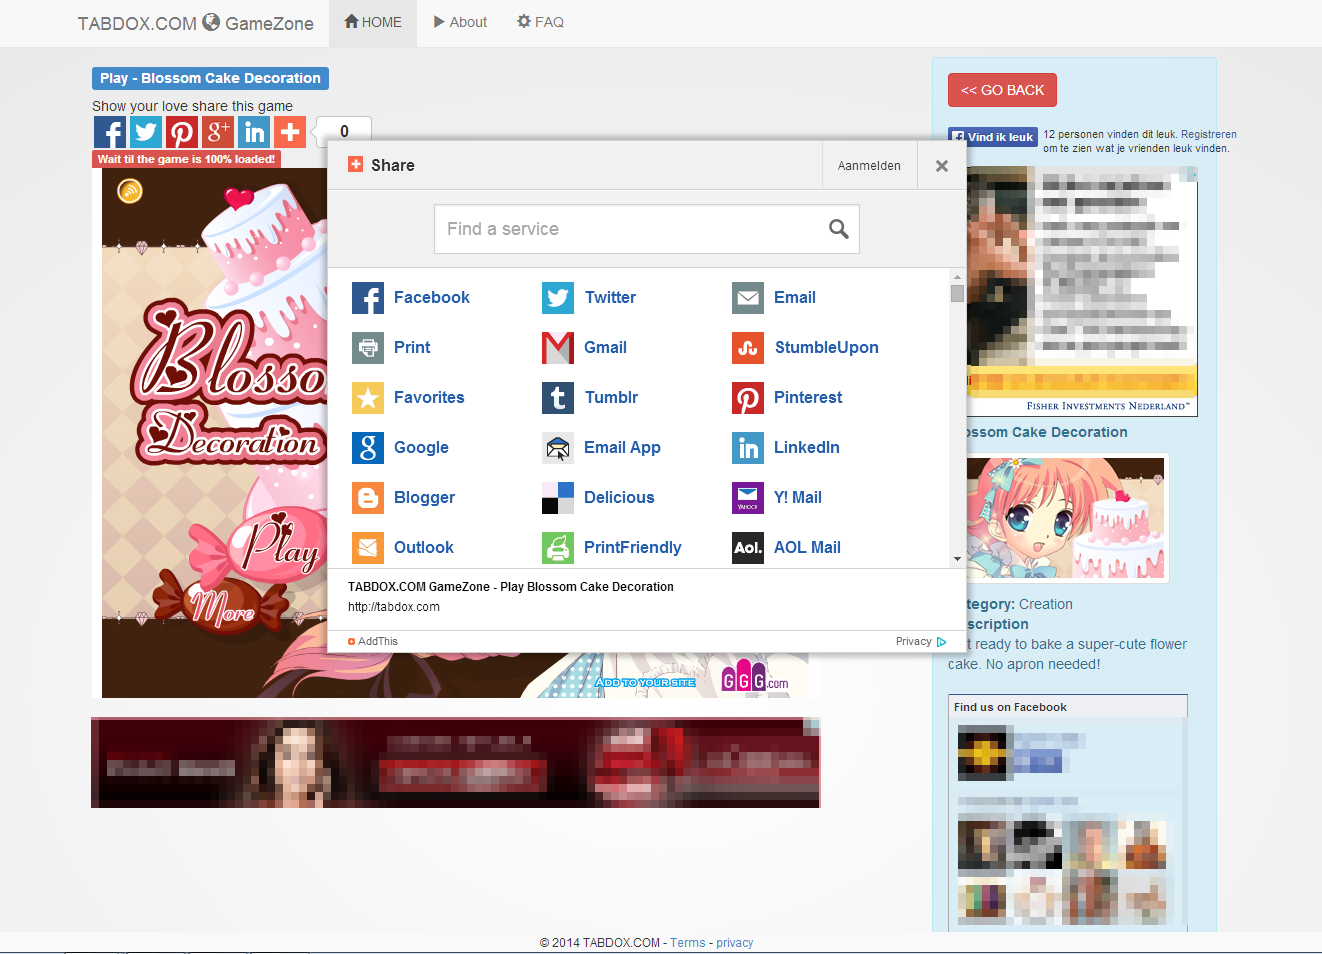Click Google+ share button above game
The width and height of the screenshot is (1322, 954).
(218, 132)
